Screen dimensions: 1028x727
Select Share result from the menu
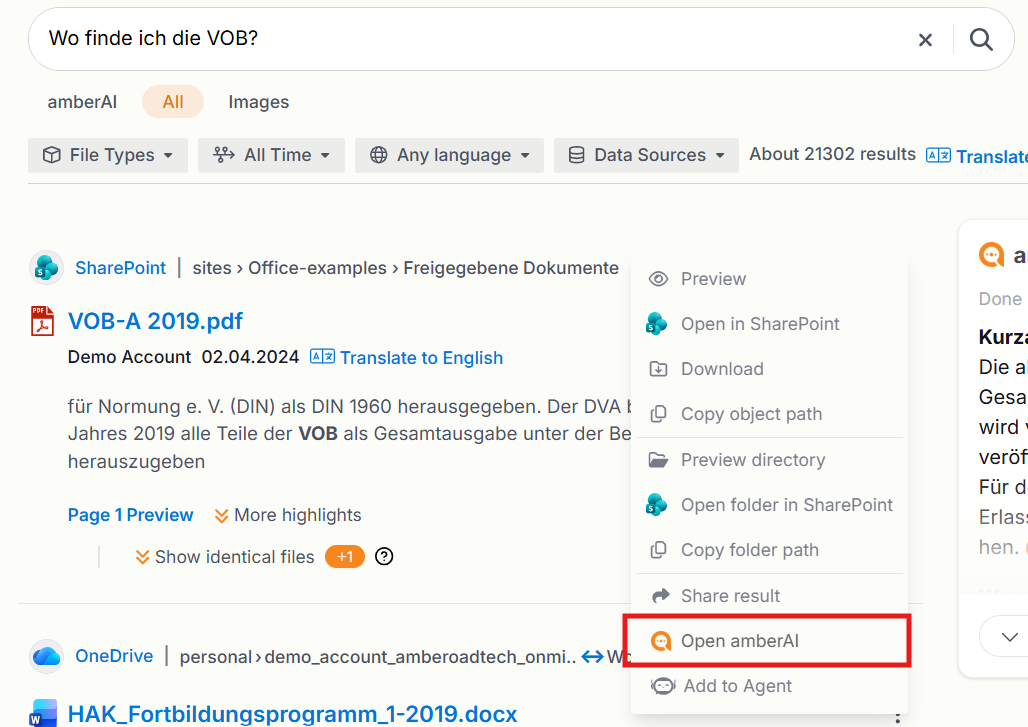coord(770,596)
